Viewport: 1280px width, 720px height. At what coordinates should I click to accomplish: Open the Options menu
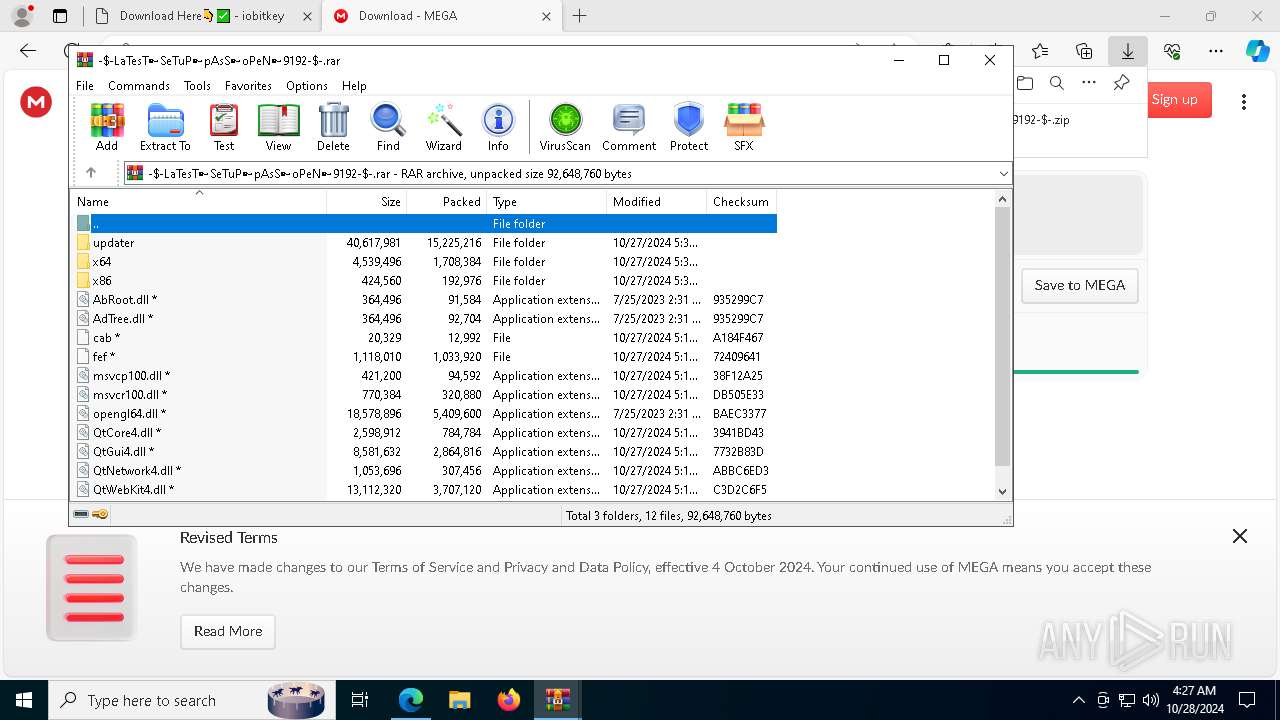pyautogui.click(x=307, y=86)
